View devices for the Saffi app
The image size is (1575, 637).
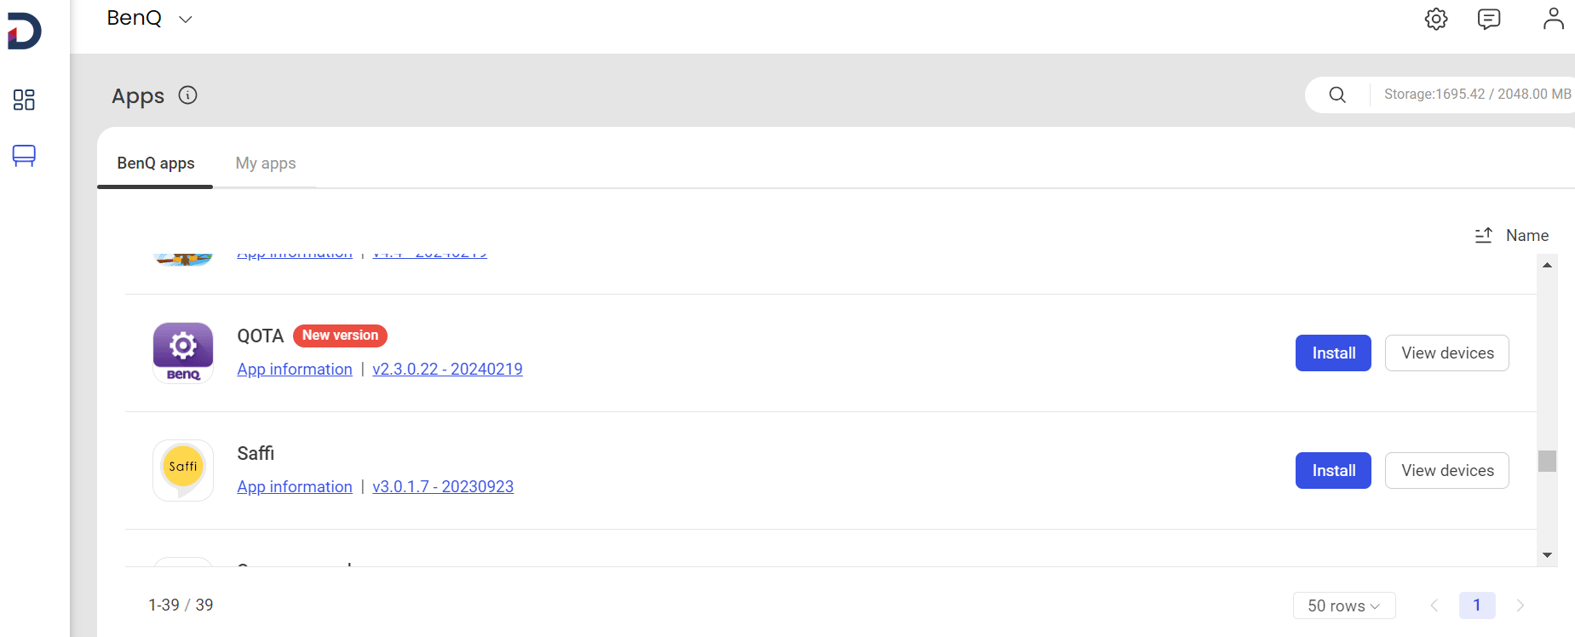(x=1446, y=470)
